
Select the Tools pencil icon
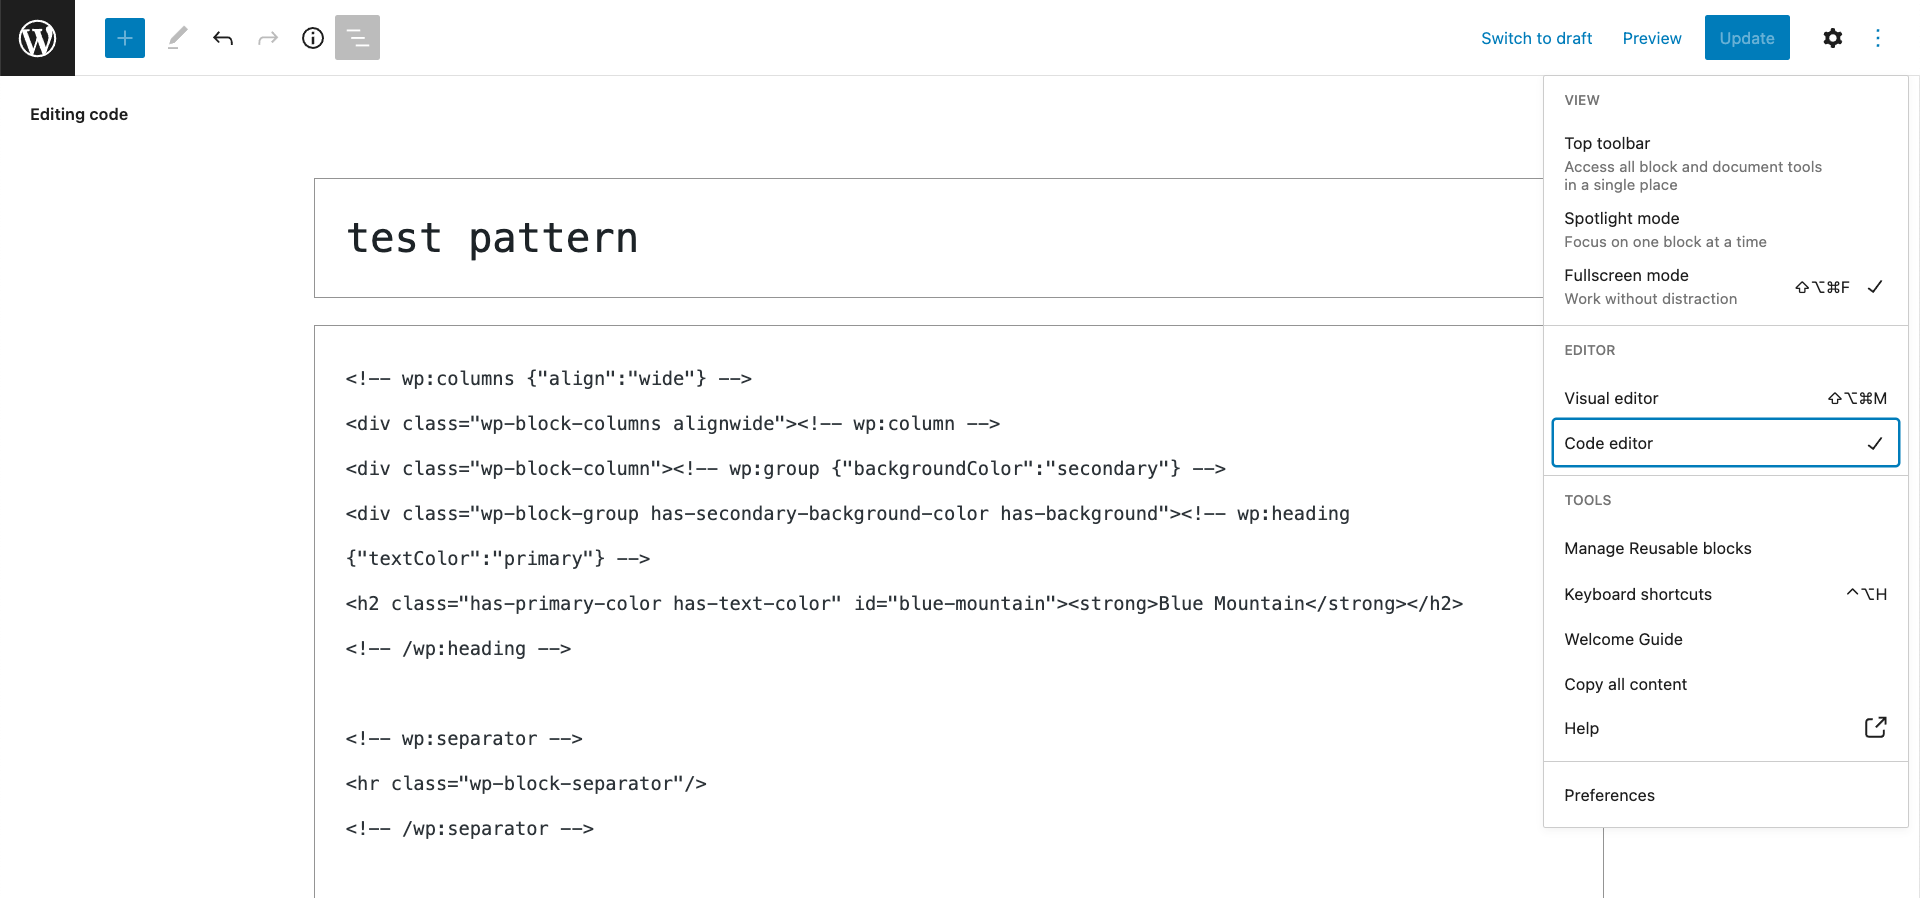point(177,38)
